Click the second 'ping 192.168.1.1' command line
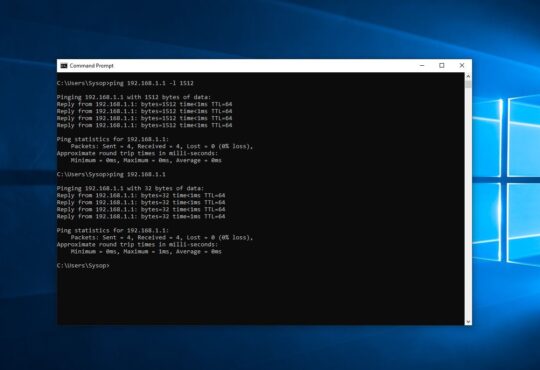Image resolution: width=540 pixels, height=370 pixels. [111, 174]
